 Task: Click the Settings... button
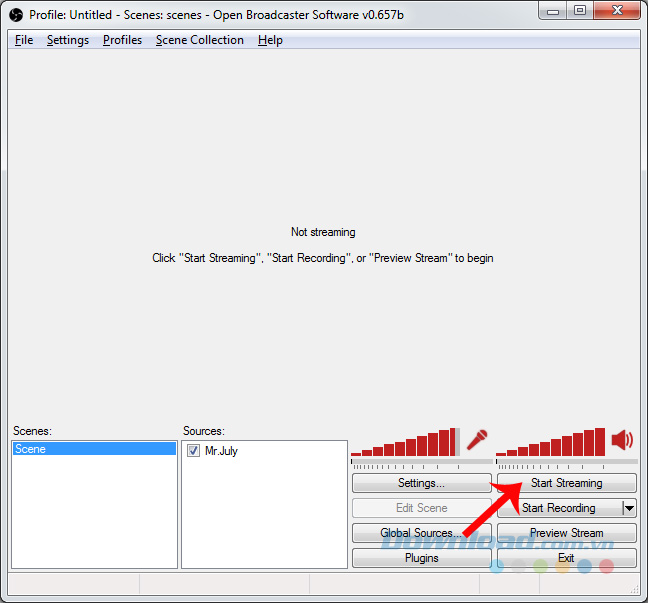pos(422,483)
